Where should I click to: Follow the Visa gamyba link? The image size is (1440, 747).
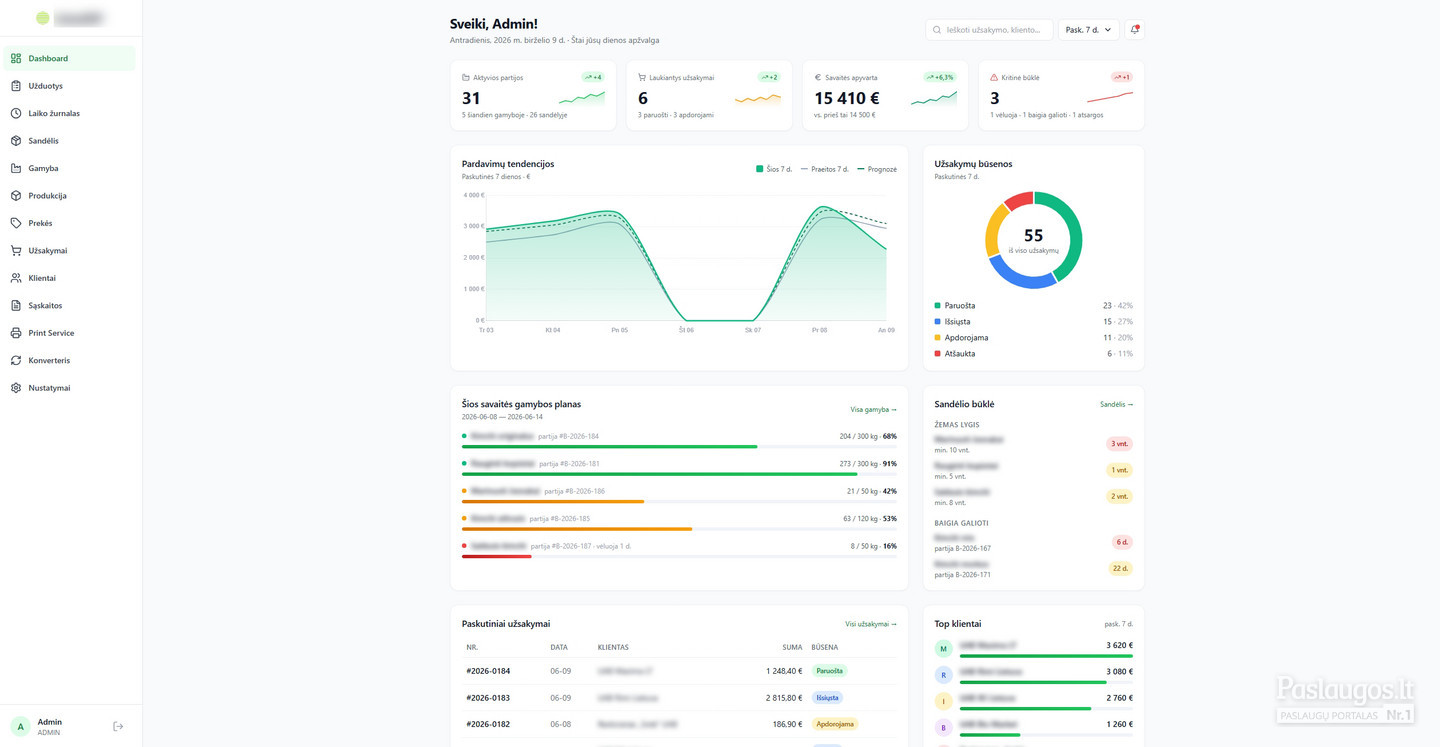(x=874, y=409)
